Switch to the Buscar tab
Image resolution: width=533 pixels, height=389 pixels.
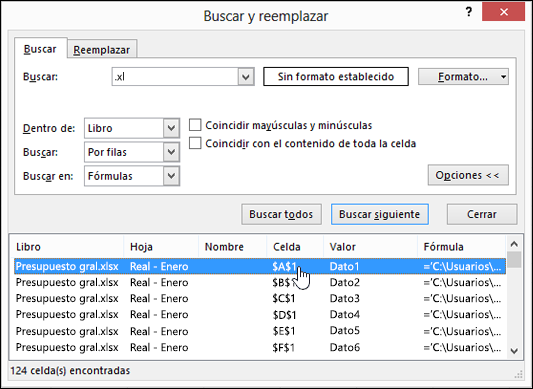click(40, 49)
